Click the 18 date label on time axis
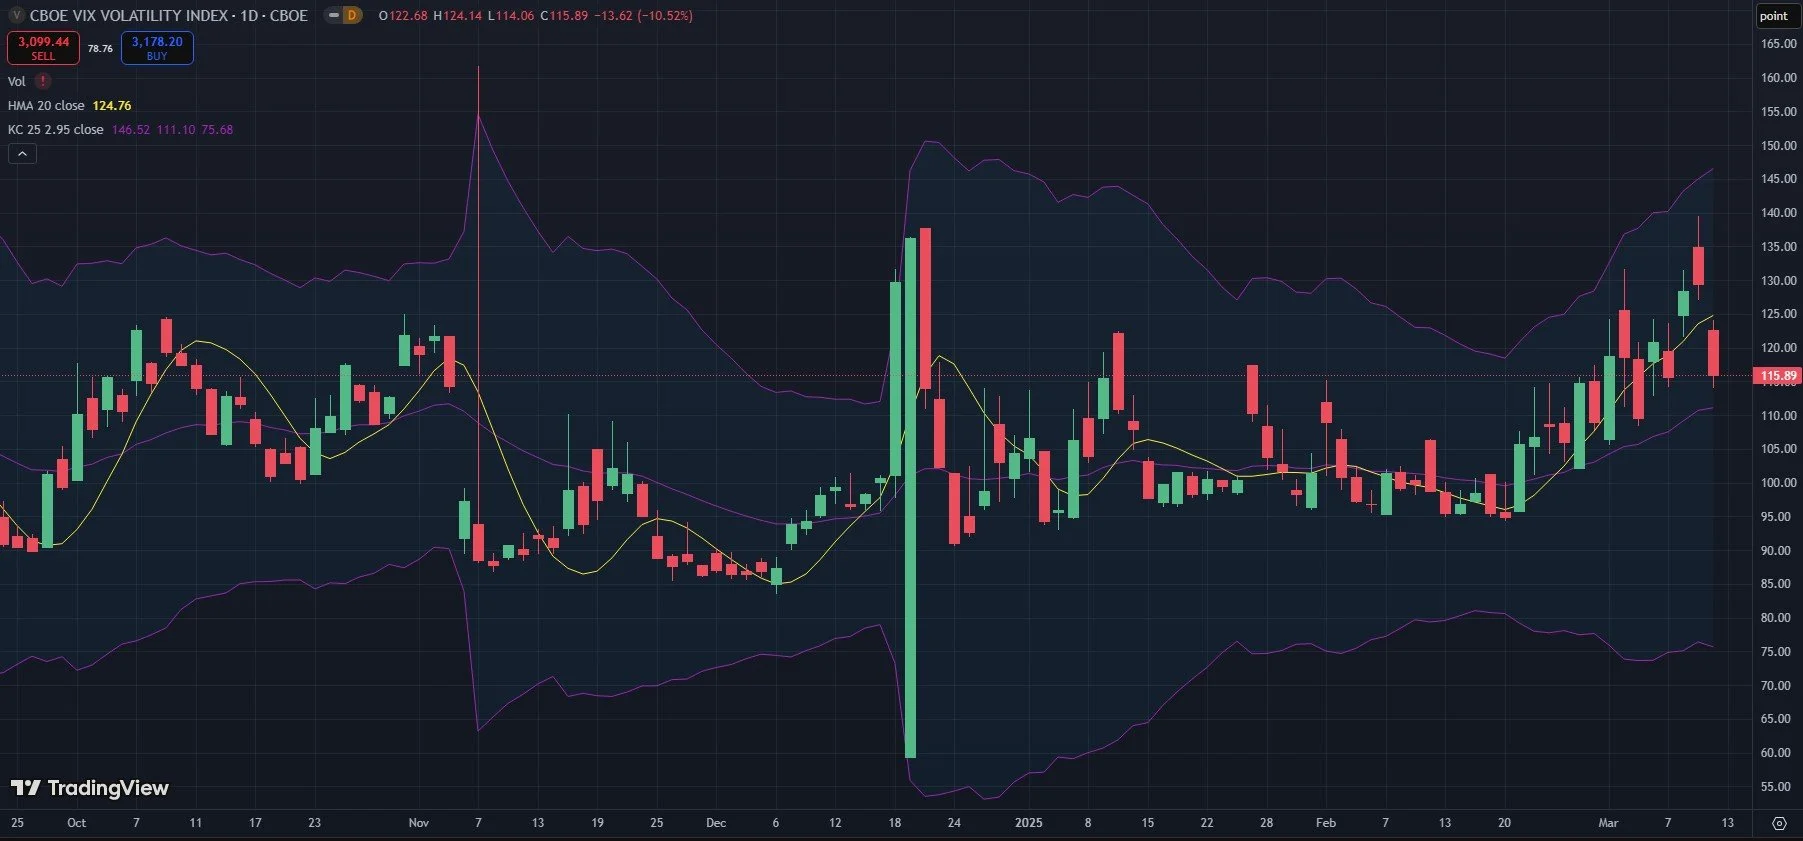The image size is (1803, 841). click(895, 823)
